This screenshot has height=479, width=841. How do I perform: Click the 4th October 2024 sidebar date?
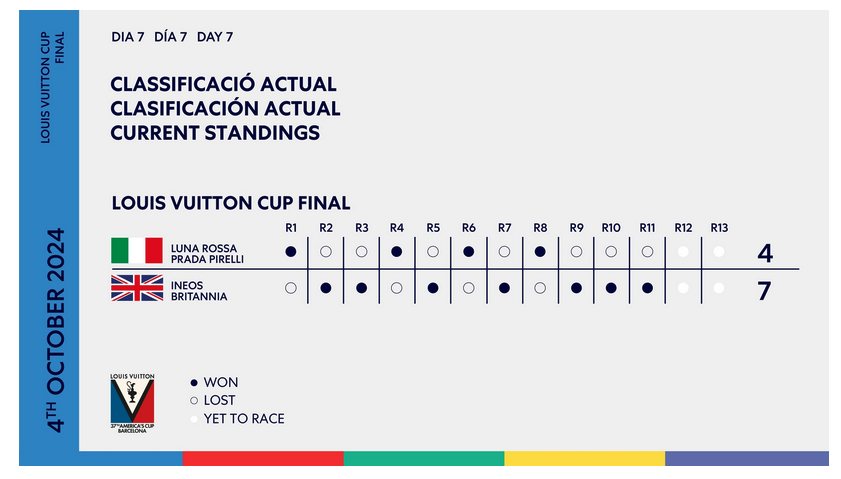56,330
